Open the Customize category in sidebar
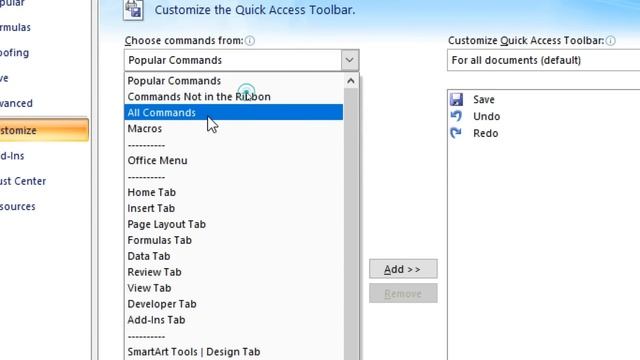Image resolution: width=640 pixels, height=360 pixels. (x=44, y=130)
